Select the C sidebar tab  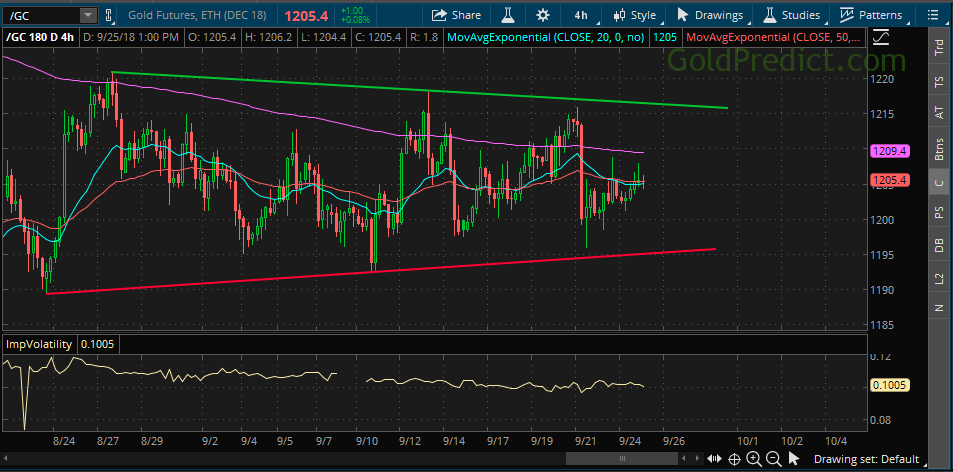click(x=939, y=182)
